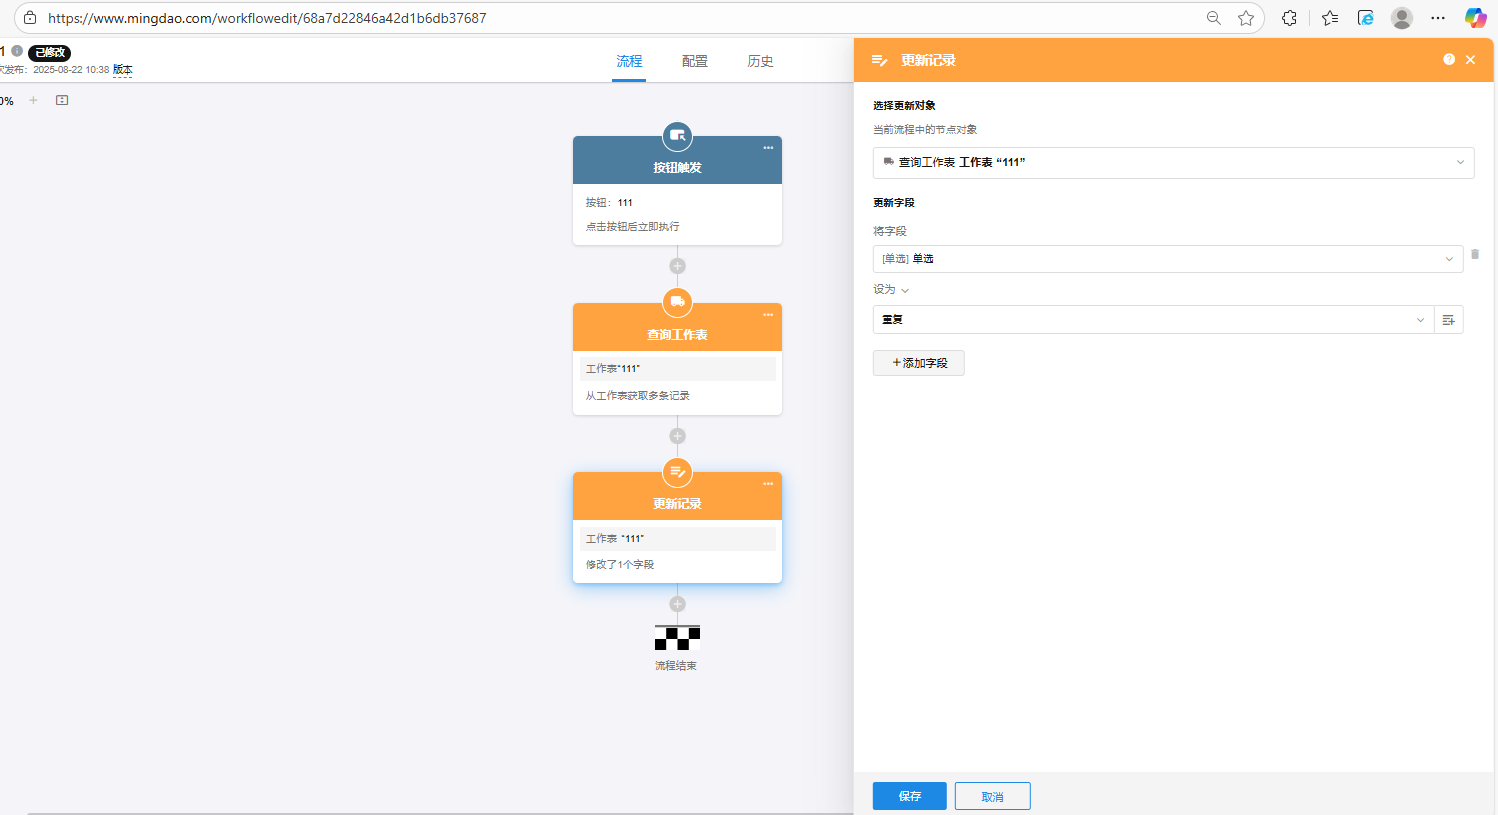Viewport: 1498px width, 815px height.
Task: Click the 添加字段 button
Action: click(x=918, y=363)
